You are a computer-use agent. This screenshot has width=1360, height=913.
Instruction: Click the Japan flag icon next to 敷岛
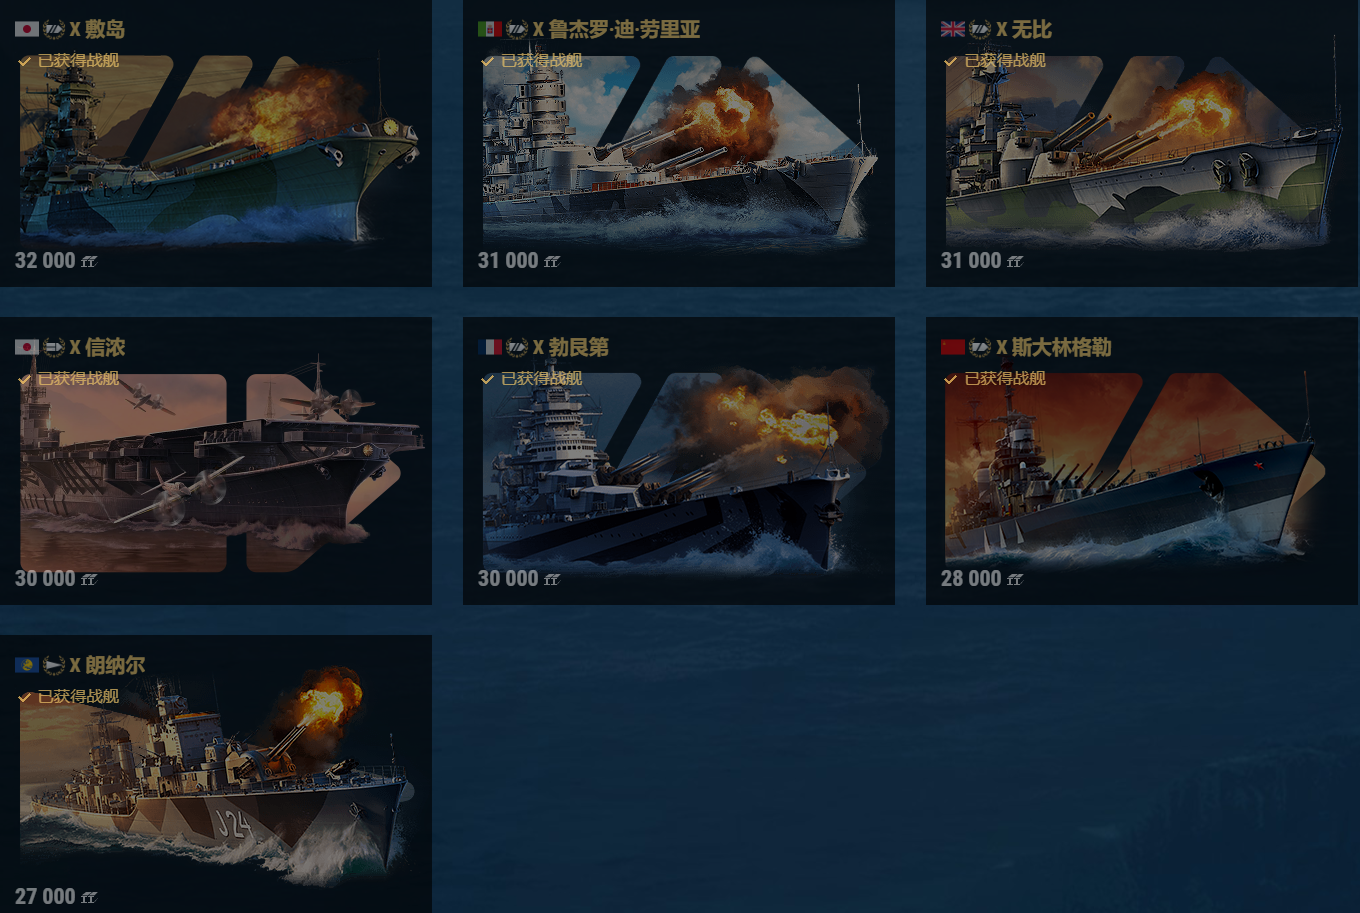tap(27, 29)
